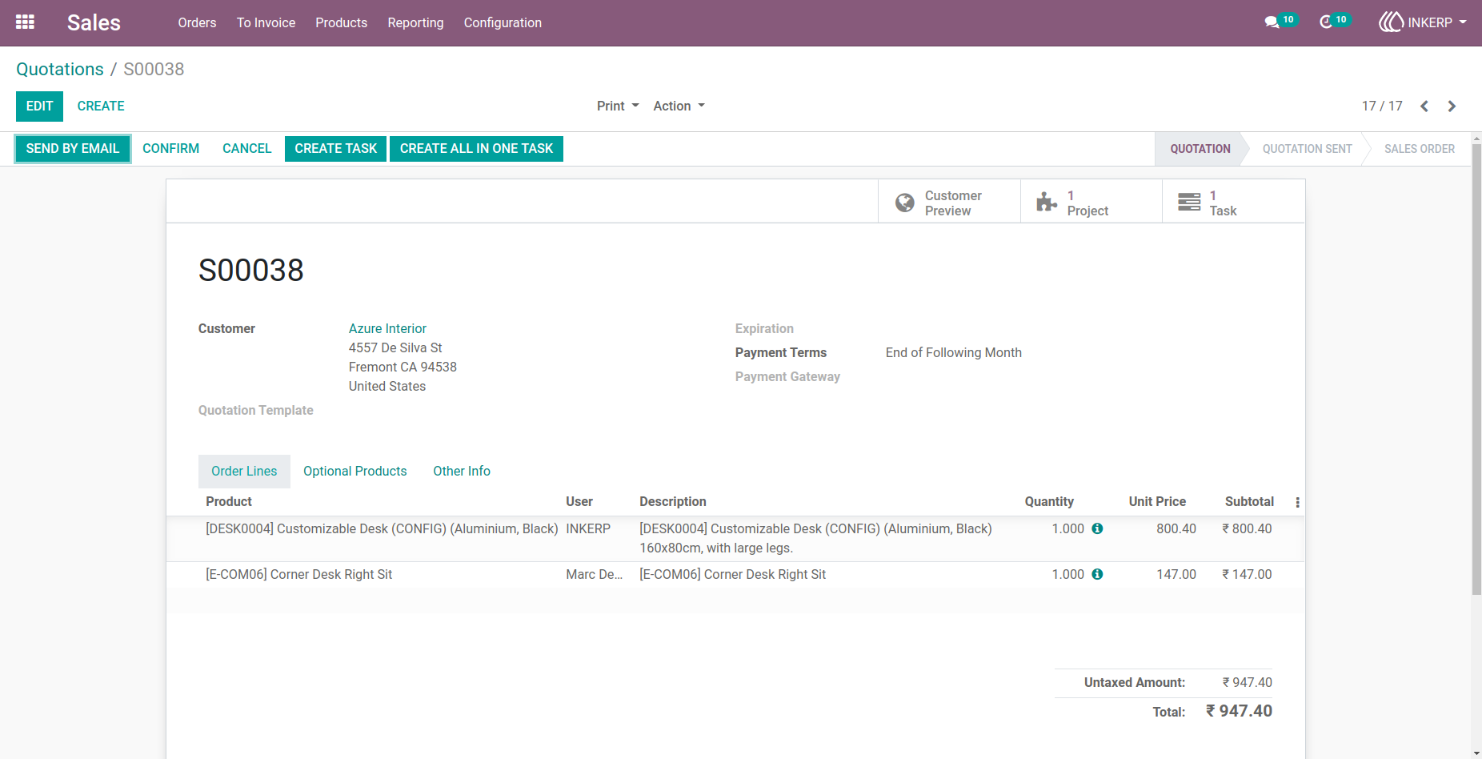Open the Task list stat button
Viewport: 1482px width, 759px height.
click(1234, 203)
